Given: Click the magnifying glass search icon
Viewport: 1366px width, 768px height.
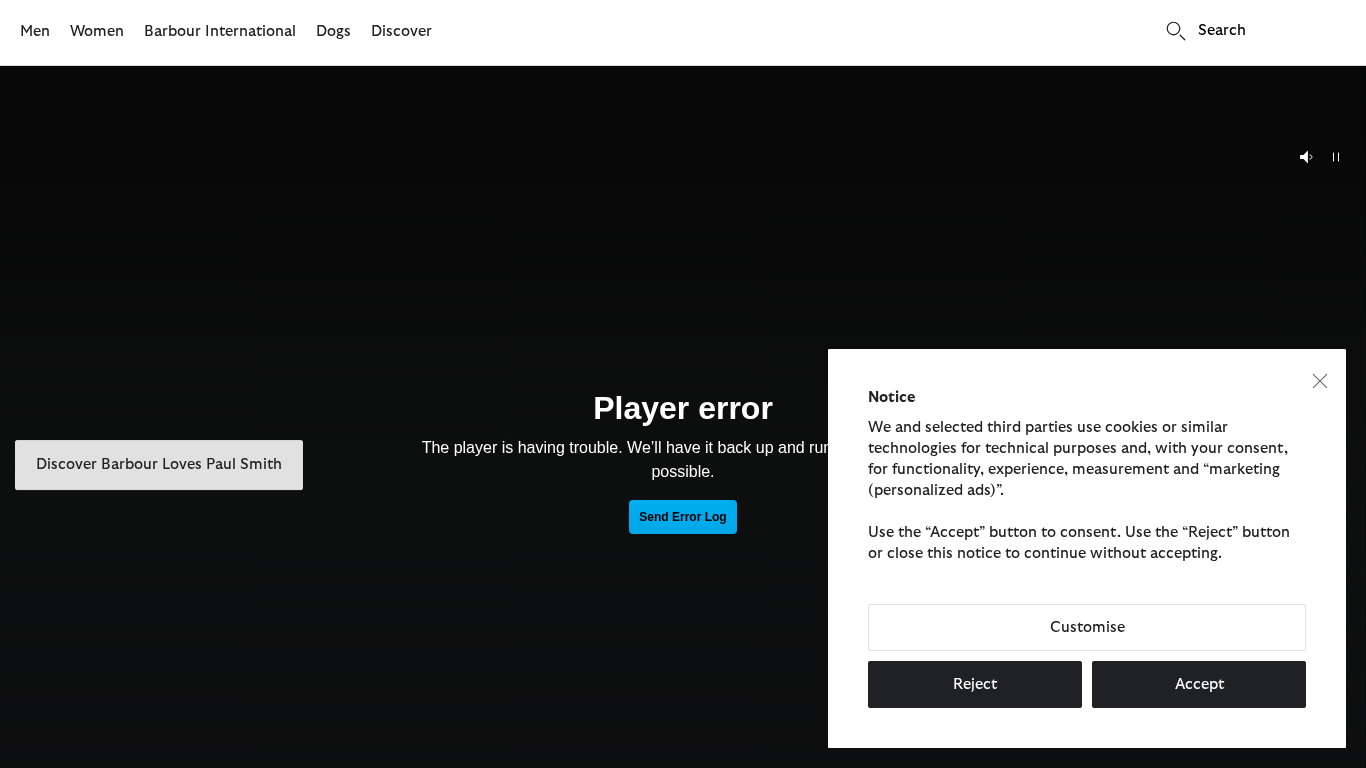Looking at the screenshot, I should [1176, 31].
